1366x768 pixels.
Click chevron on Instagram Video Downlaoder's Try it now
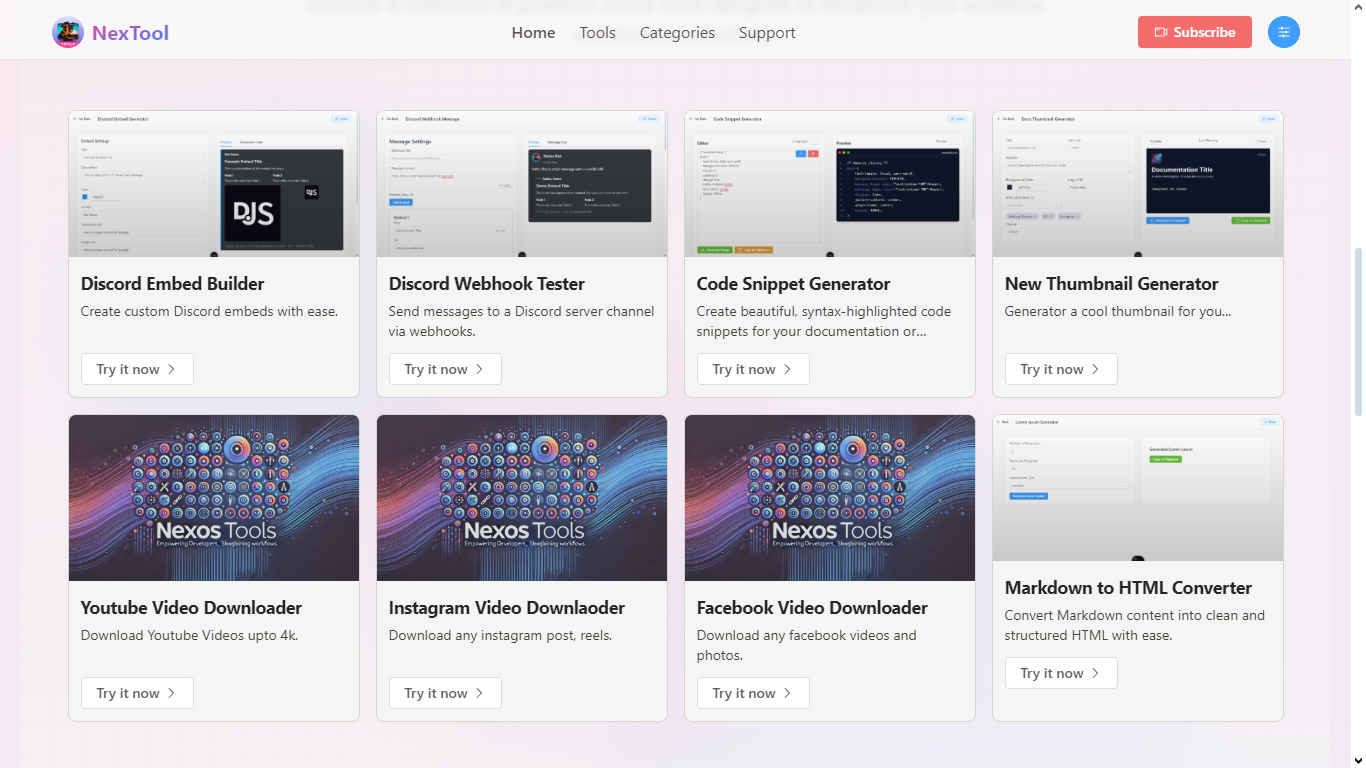480,693
